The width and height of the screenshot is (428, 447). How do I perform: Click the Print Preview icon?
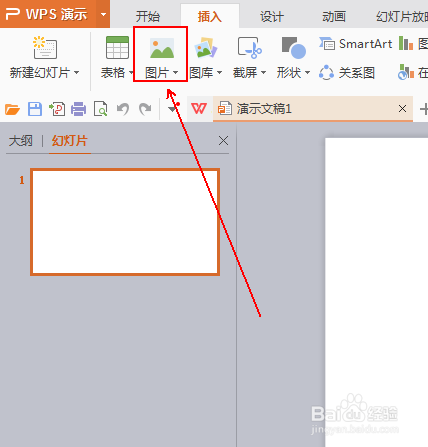[x=100, y=109]
